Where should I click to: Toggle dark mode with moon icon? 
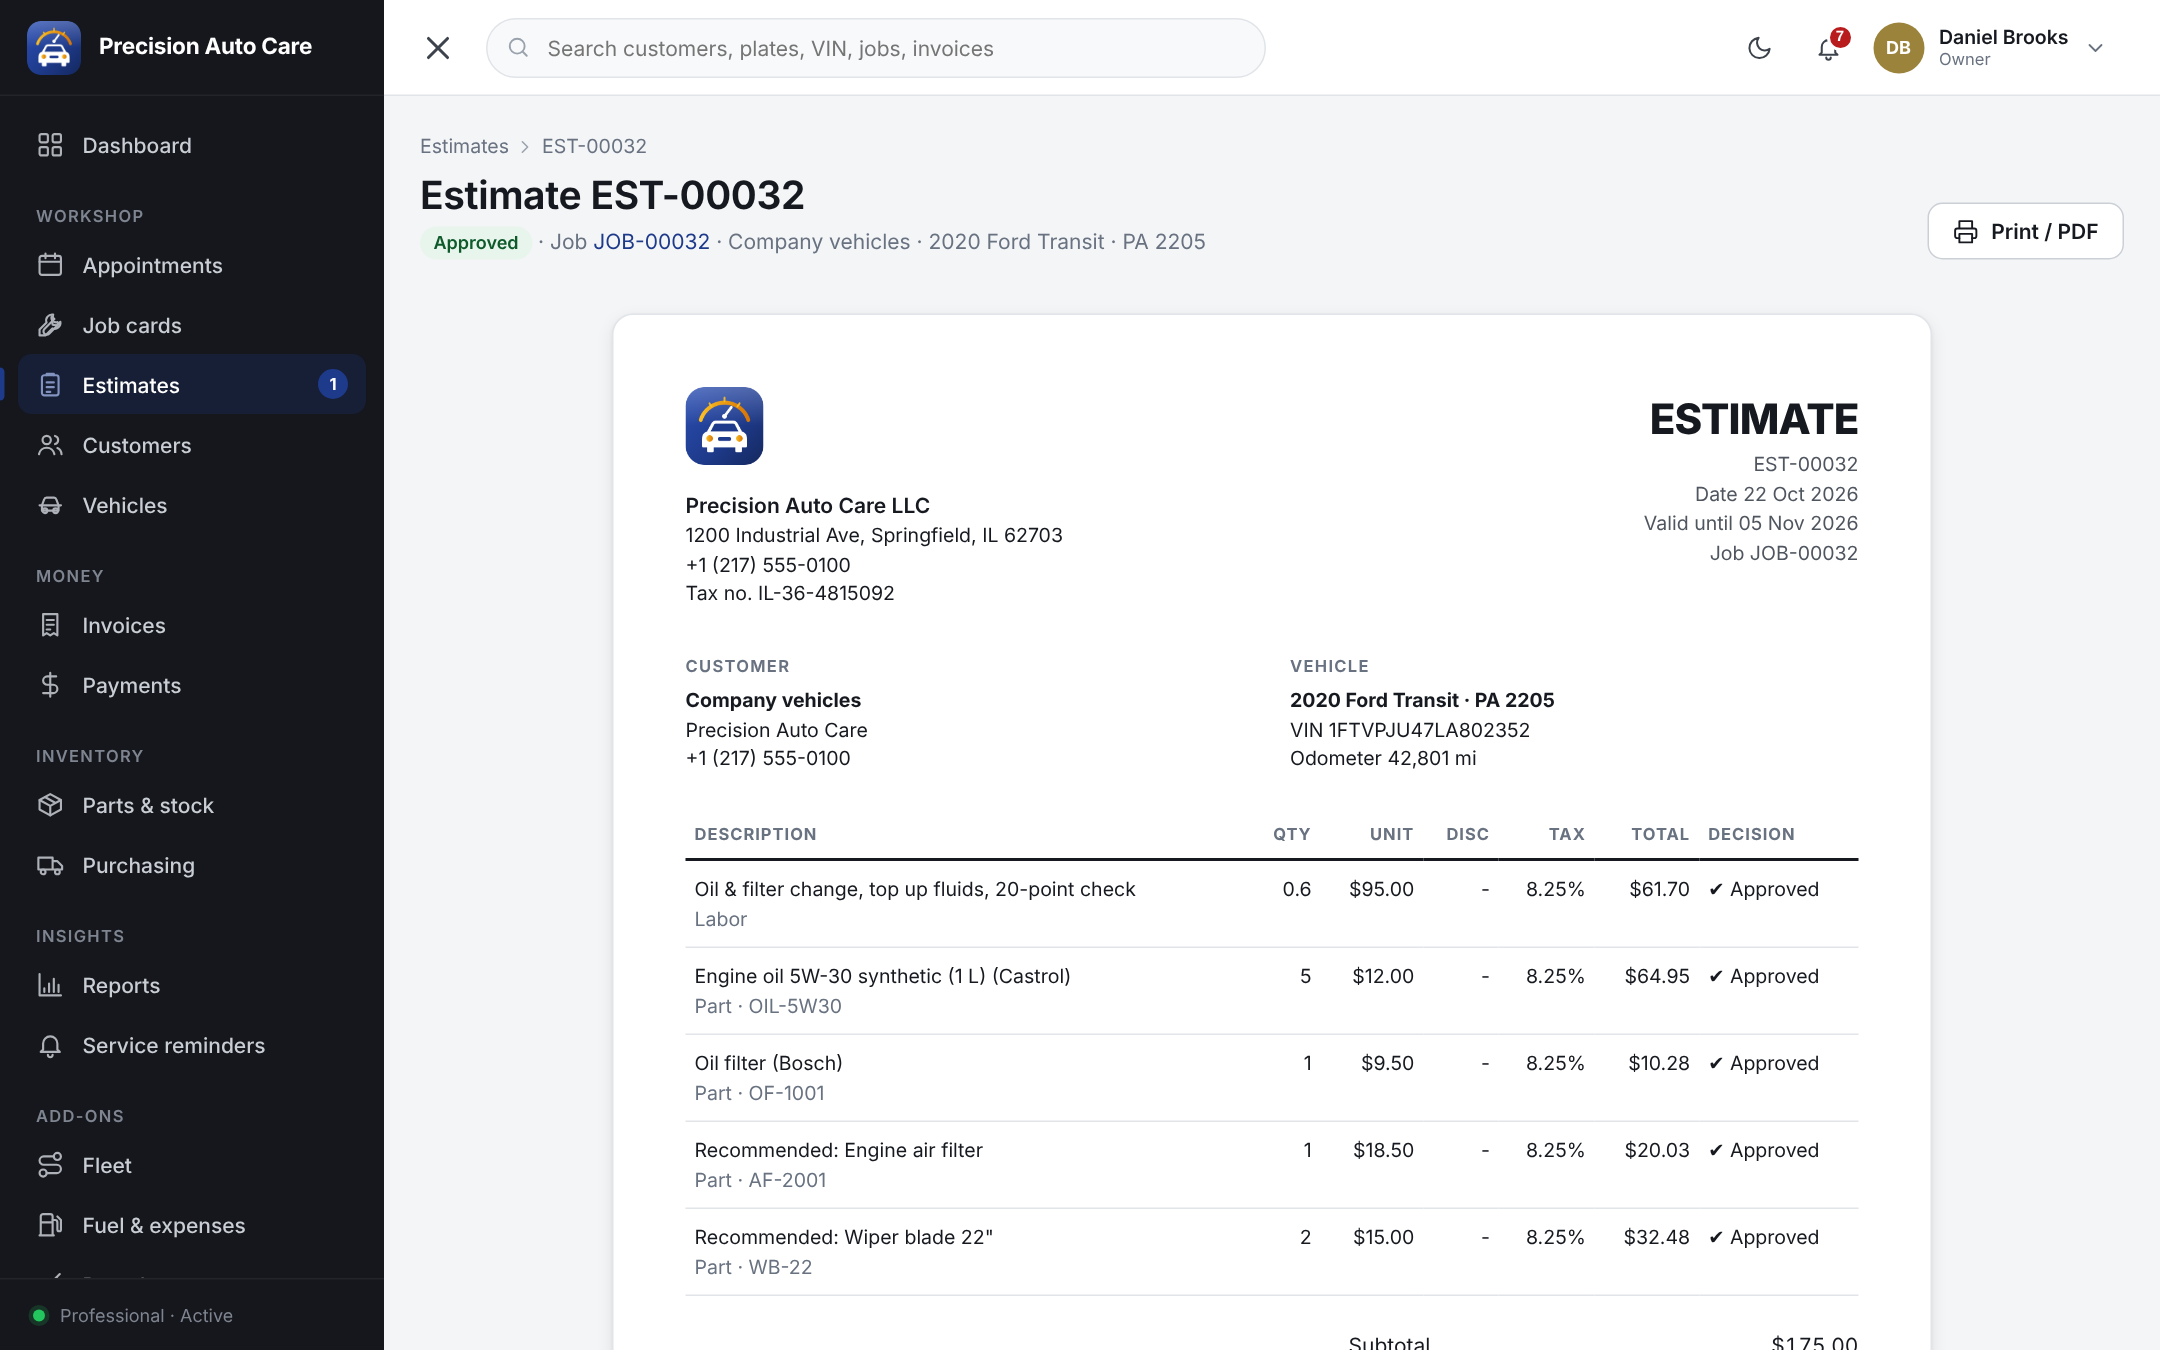pos(1759,48)
